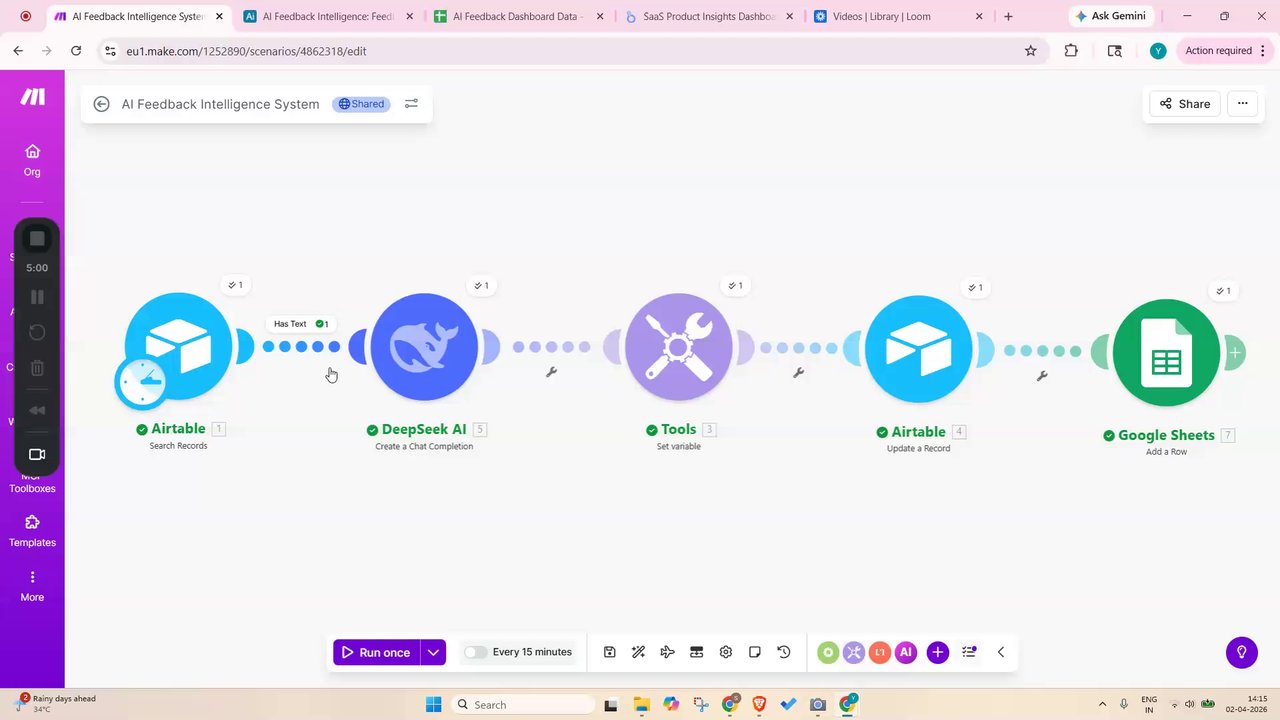Switch to SaaS Product Insights Dashboard tab
The height and width of the screenshot is (720, 1280).
pos(707,17)
